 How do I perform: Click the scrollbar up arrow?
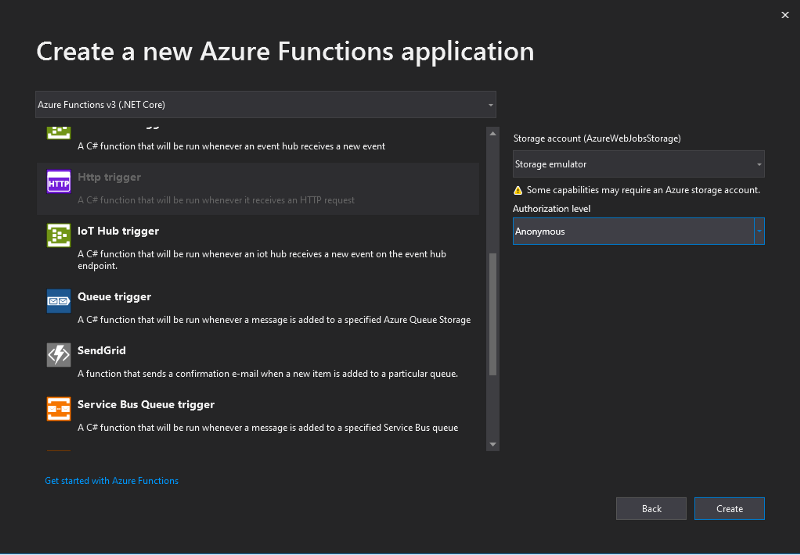[492, 134]
